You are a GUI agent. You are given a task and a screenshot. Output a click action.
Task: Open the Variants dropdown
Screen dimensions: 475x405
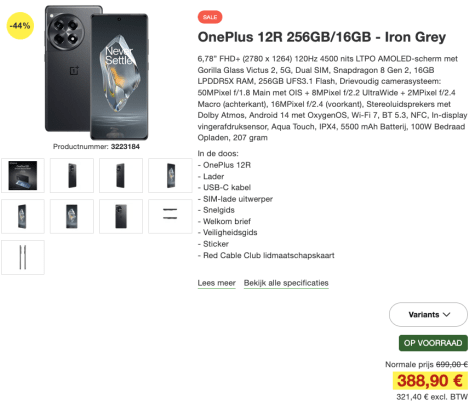point(428,314)
